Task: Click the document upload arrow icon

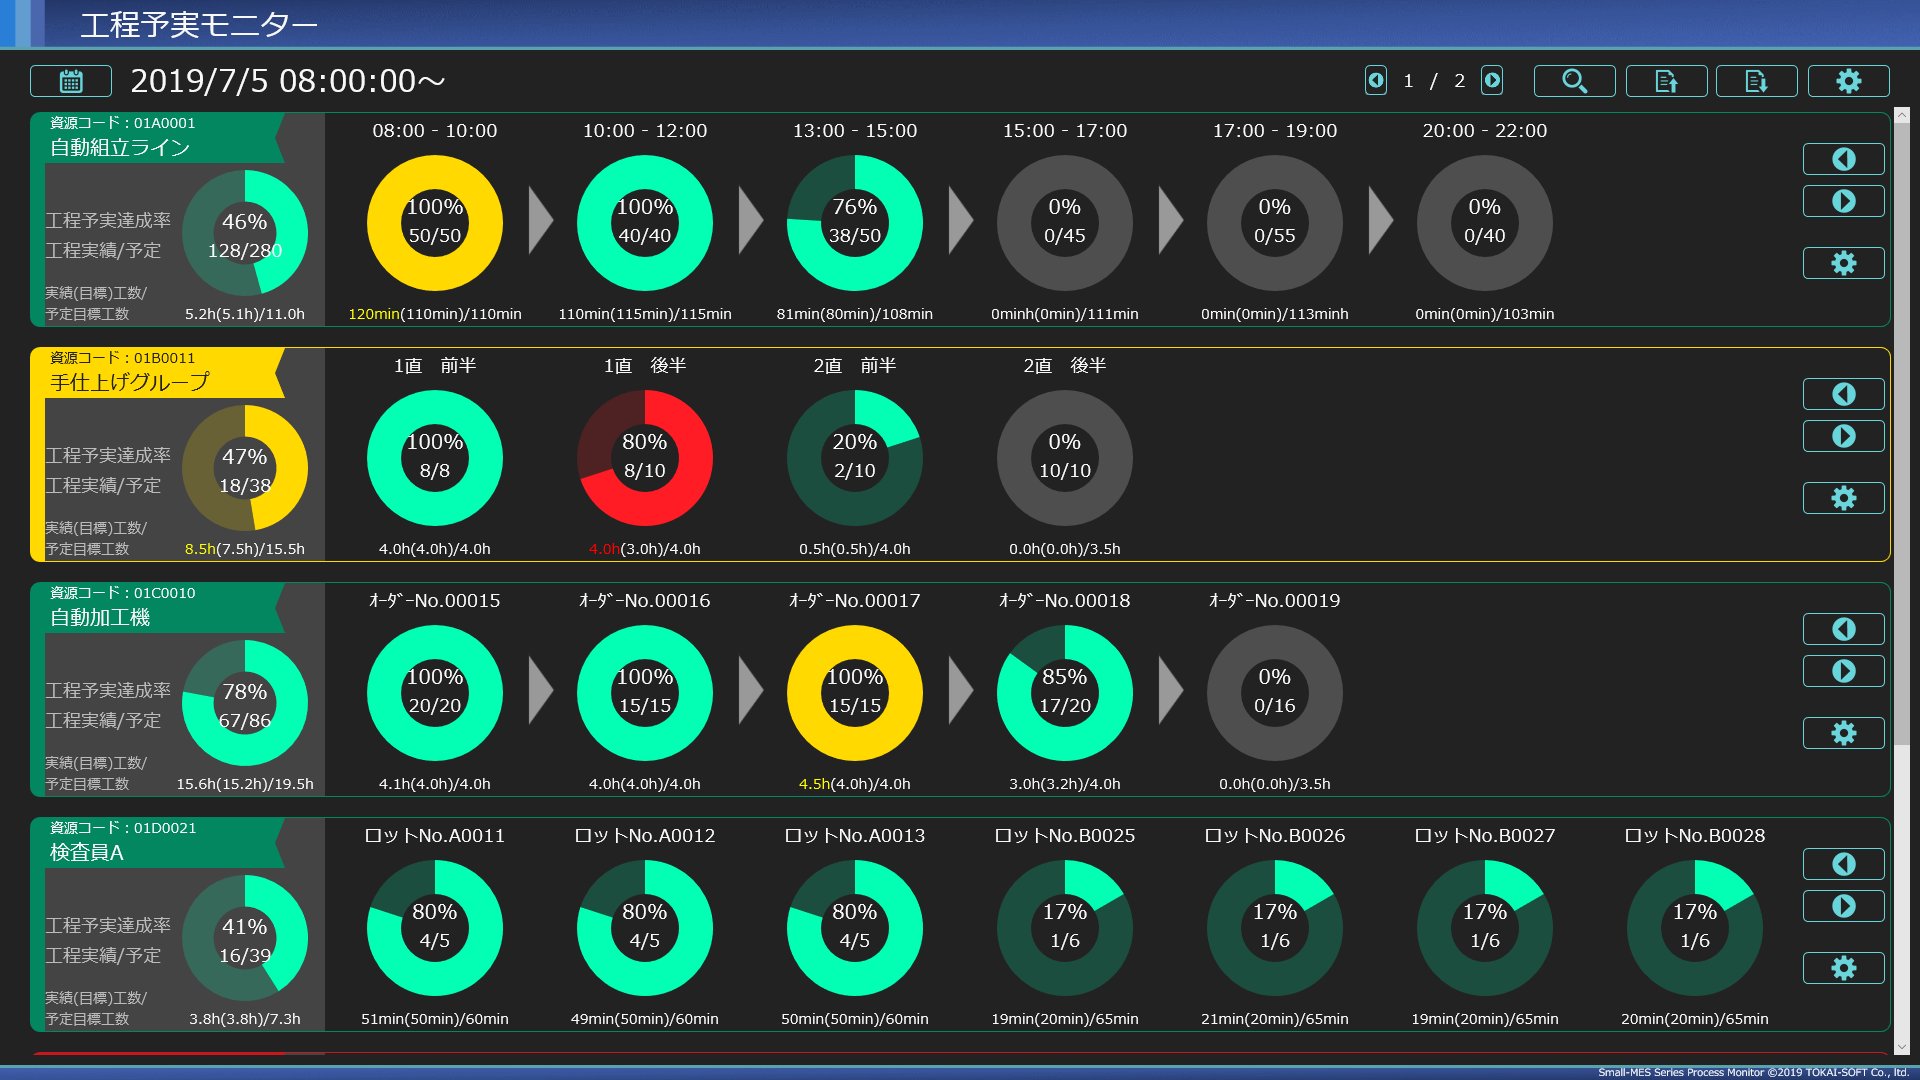Action: coord(1666,81)
